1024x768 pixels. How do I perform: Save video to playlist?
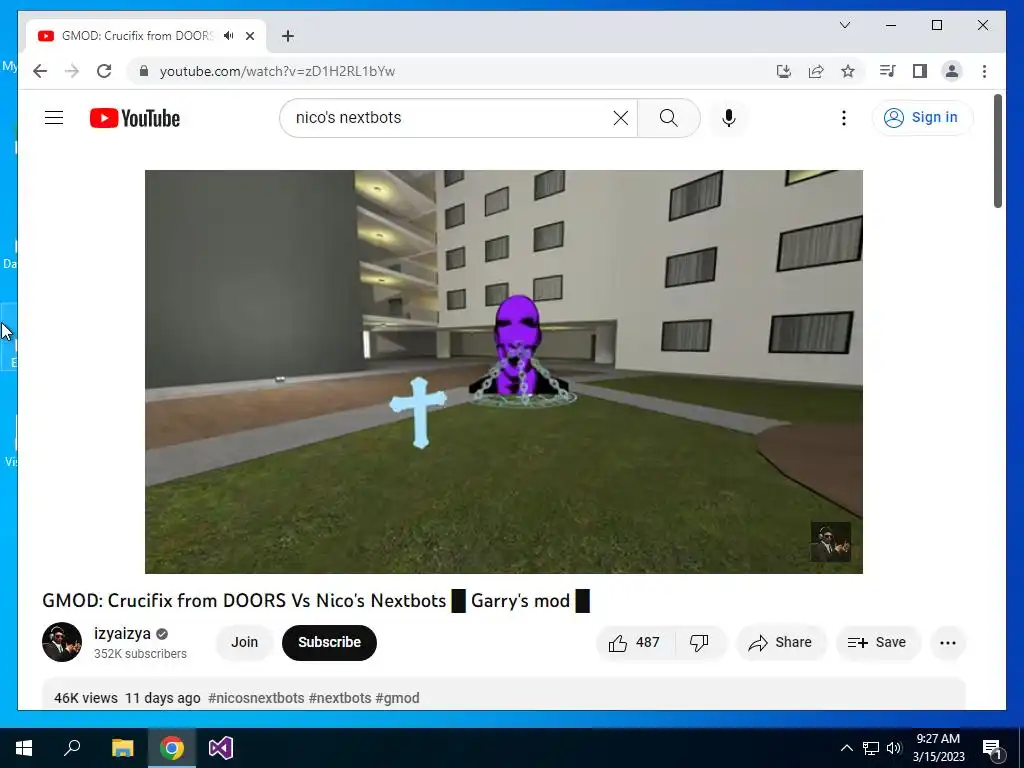[878, 643]
